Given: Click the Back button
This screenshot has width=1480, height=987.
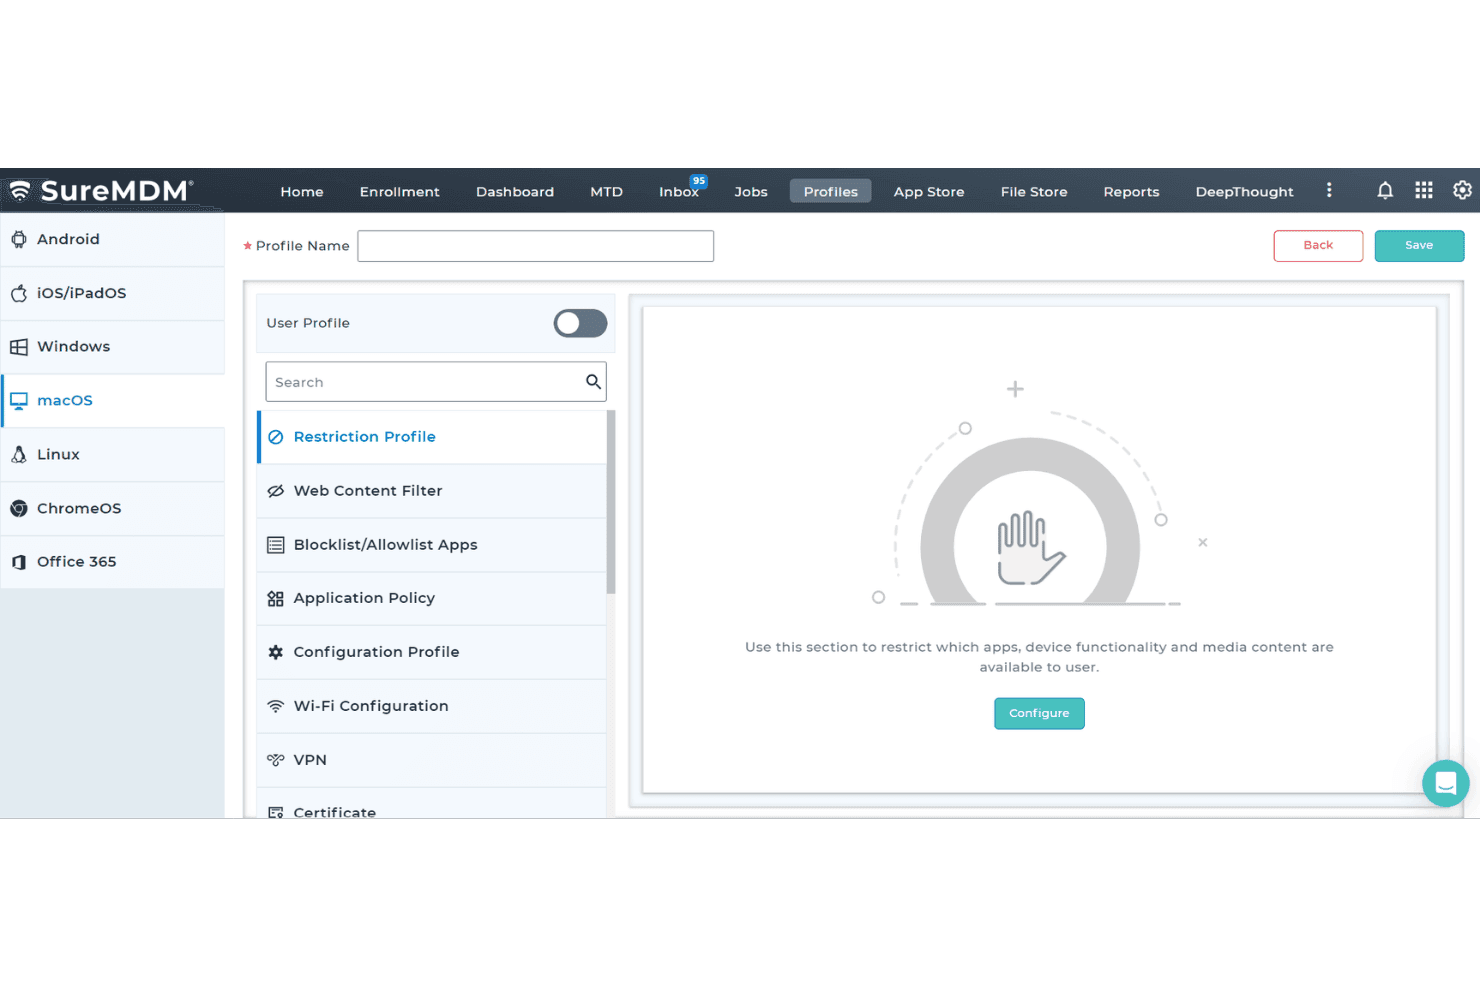Looking at the screenshot, I should coord(1318,245).
